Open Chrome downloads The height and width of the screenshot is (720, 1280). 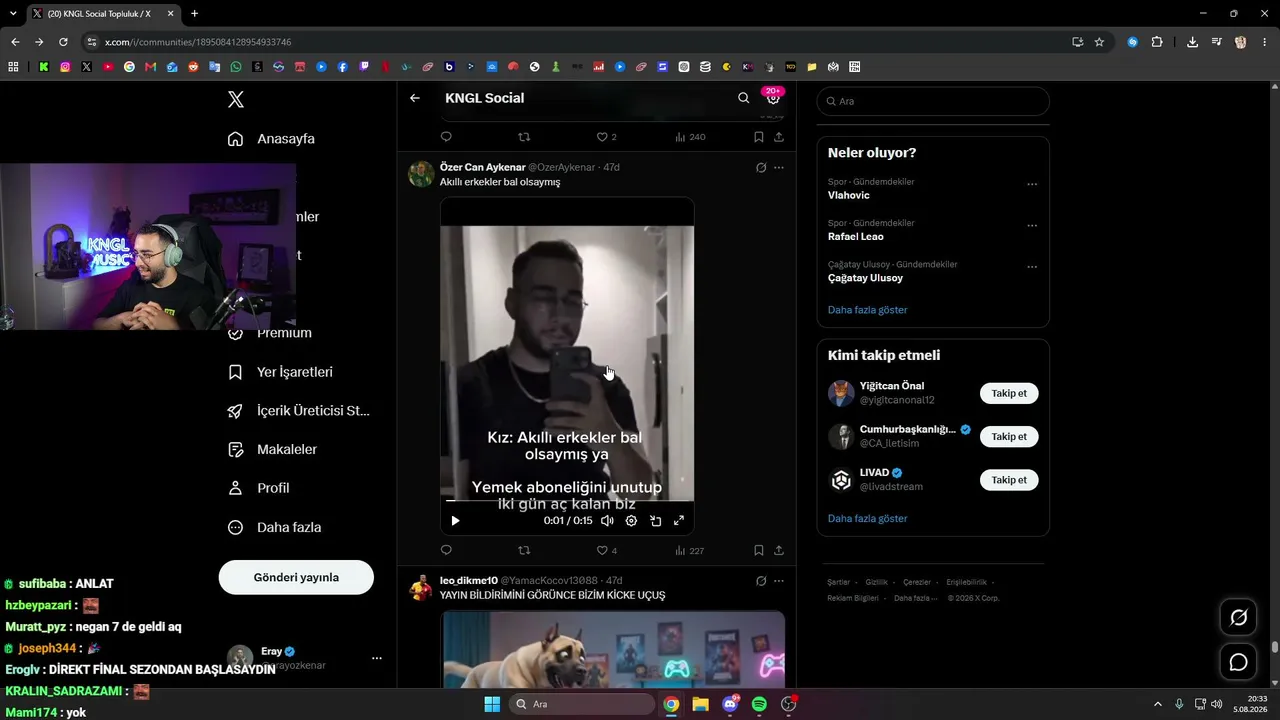pyautogui.click(x=1192, y=42)
